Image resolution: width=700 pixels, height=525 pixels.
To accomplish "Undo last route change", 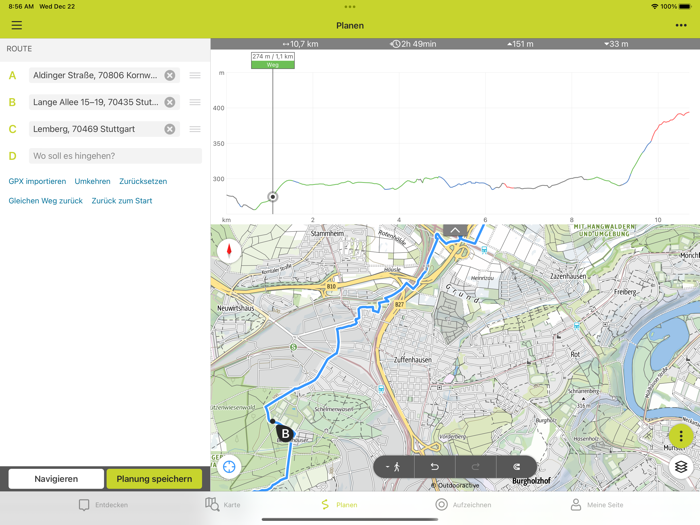I will [434, 467].
